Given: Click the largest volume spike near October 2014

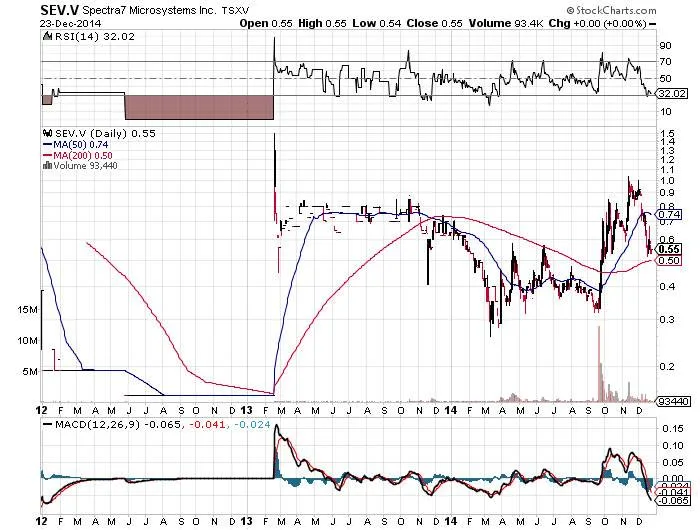Looking at the screenshot, I should 599,363.
